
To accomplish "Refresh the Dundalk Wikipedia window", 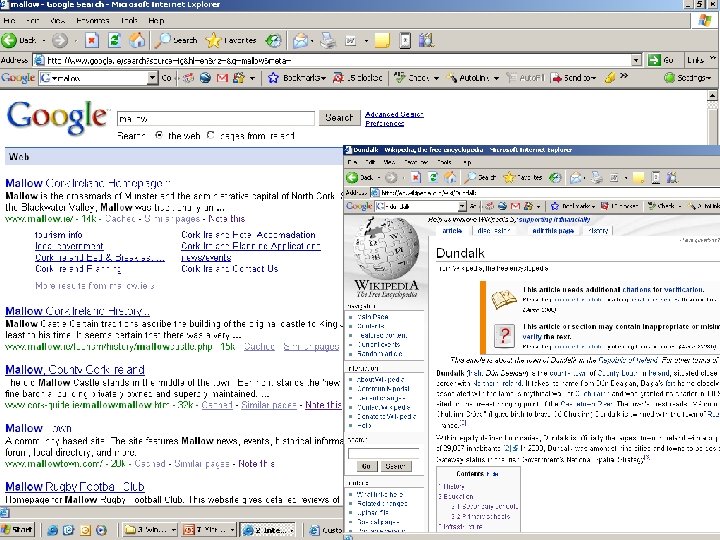I will (433, 177).
